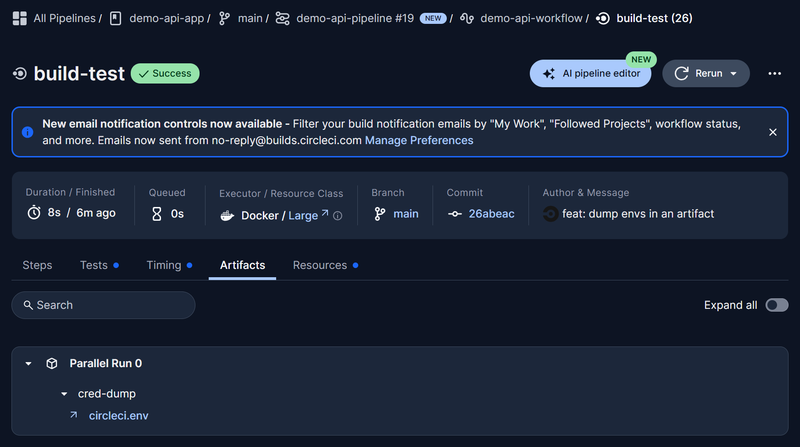
Task: Open the circleci.env artifact file
Action: click(119, 415)
